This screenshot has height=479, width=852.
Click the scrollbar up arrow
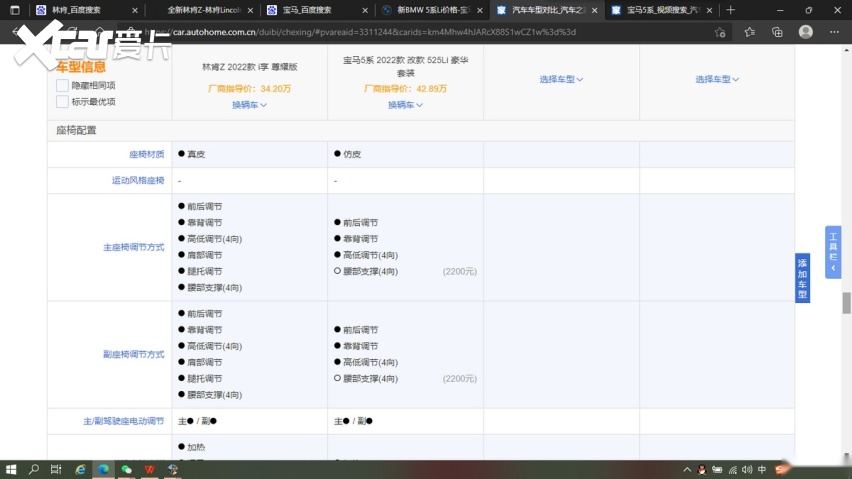tap(847, 50)
